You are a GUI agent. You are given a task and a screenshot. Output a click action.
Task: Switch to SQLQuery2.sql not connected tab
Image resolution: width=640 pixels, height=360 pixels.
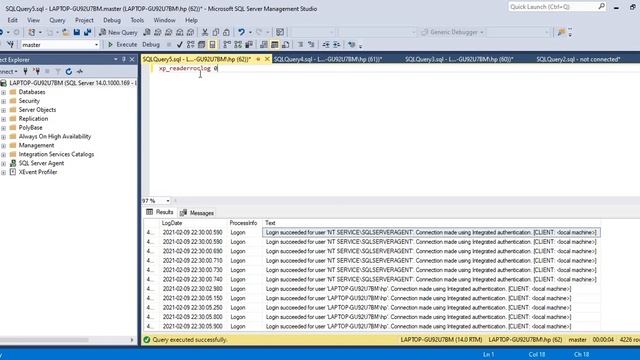click(578, 59)
